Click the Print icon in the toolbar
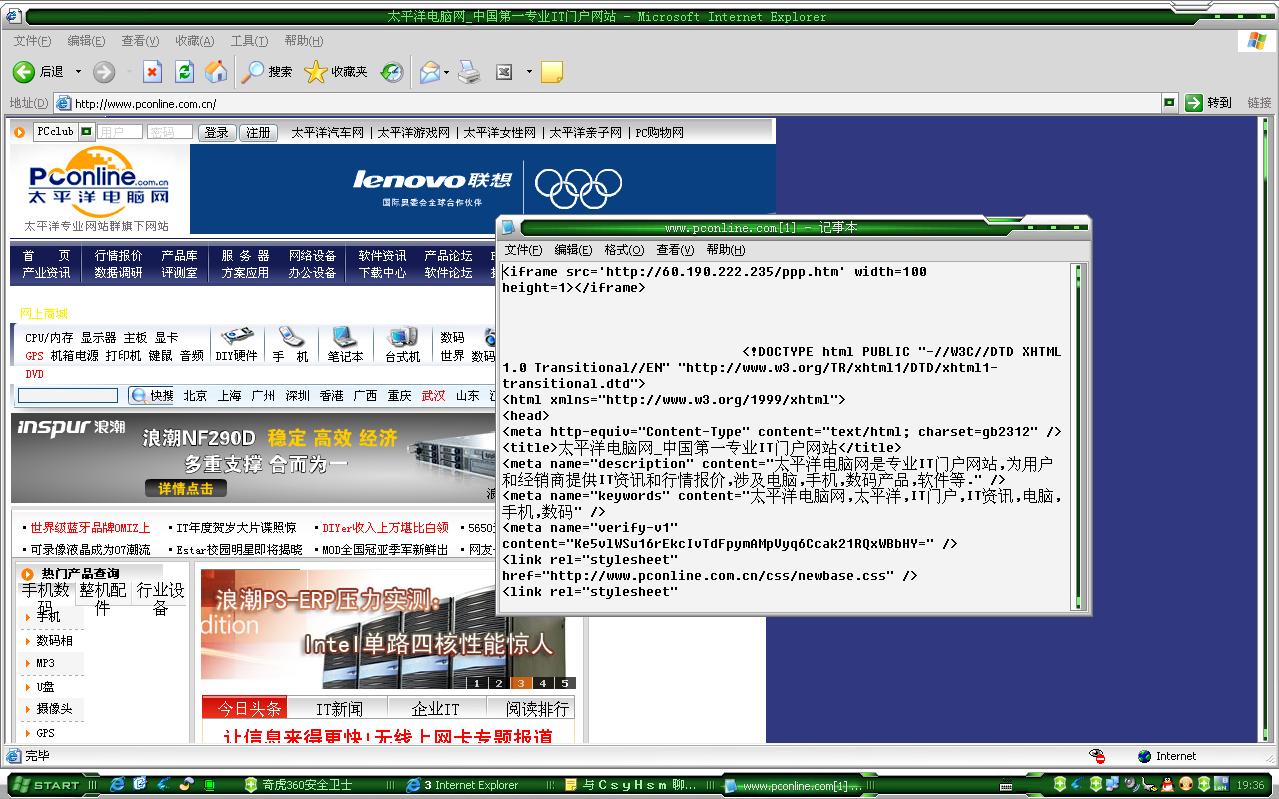This screenshot has height=799, width=1279. coord(469,72)
